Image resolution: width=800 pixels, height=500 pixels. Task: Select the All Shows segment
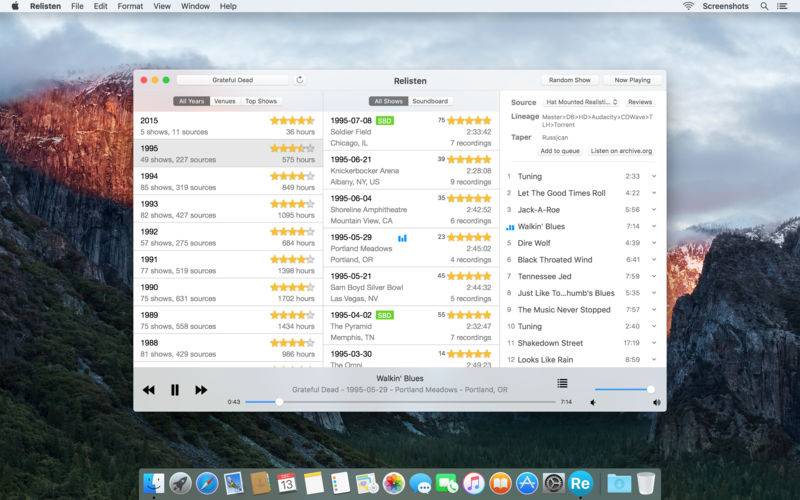[x=388, y=101]
